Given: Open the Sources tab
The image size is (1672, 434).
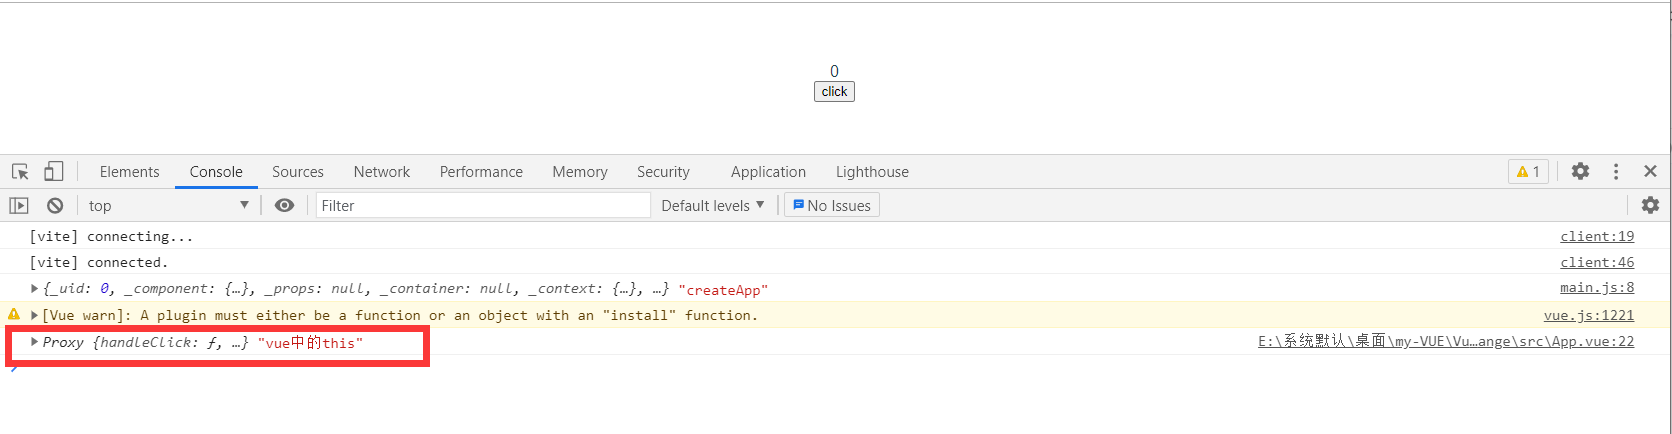Looking at the screenshot, I should point(298,171).
